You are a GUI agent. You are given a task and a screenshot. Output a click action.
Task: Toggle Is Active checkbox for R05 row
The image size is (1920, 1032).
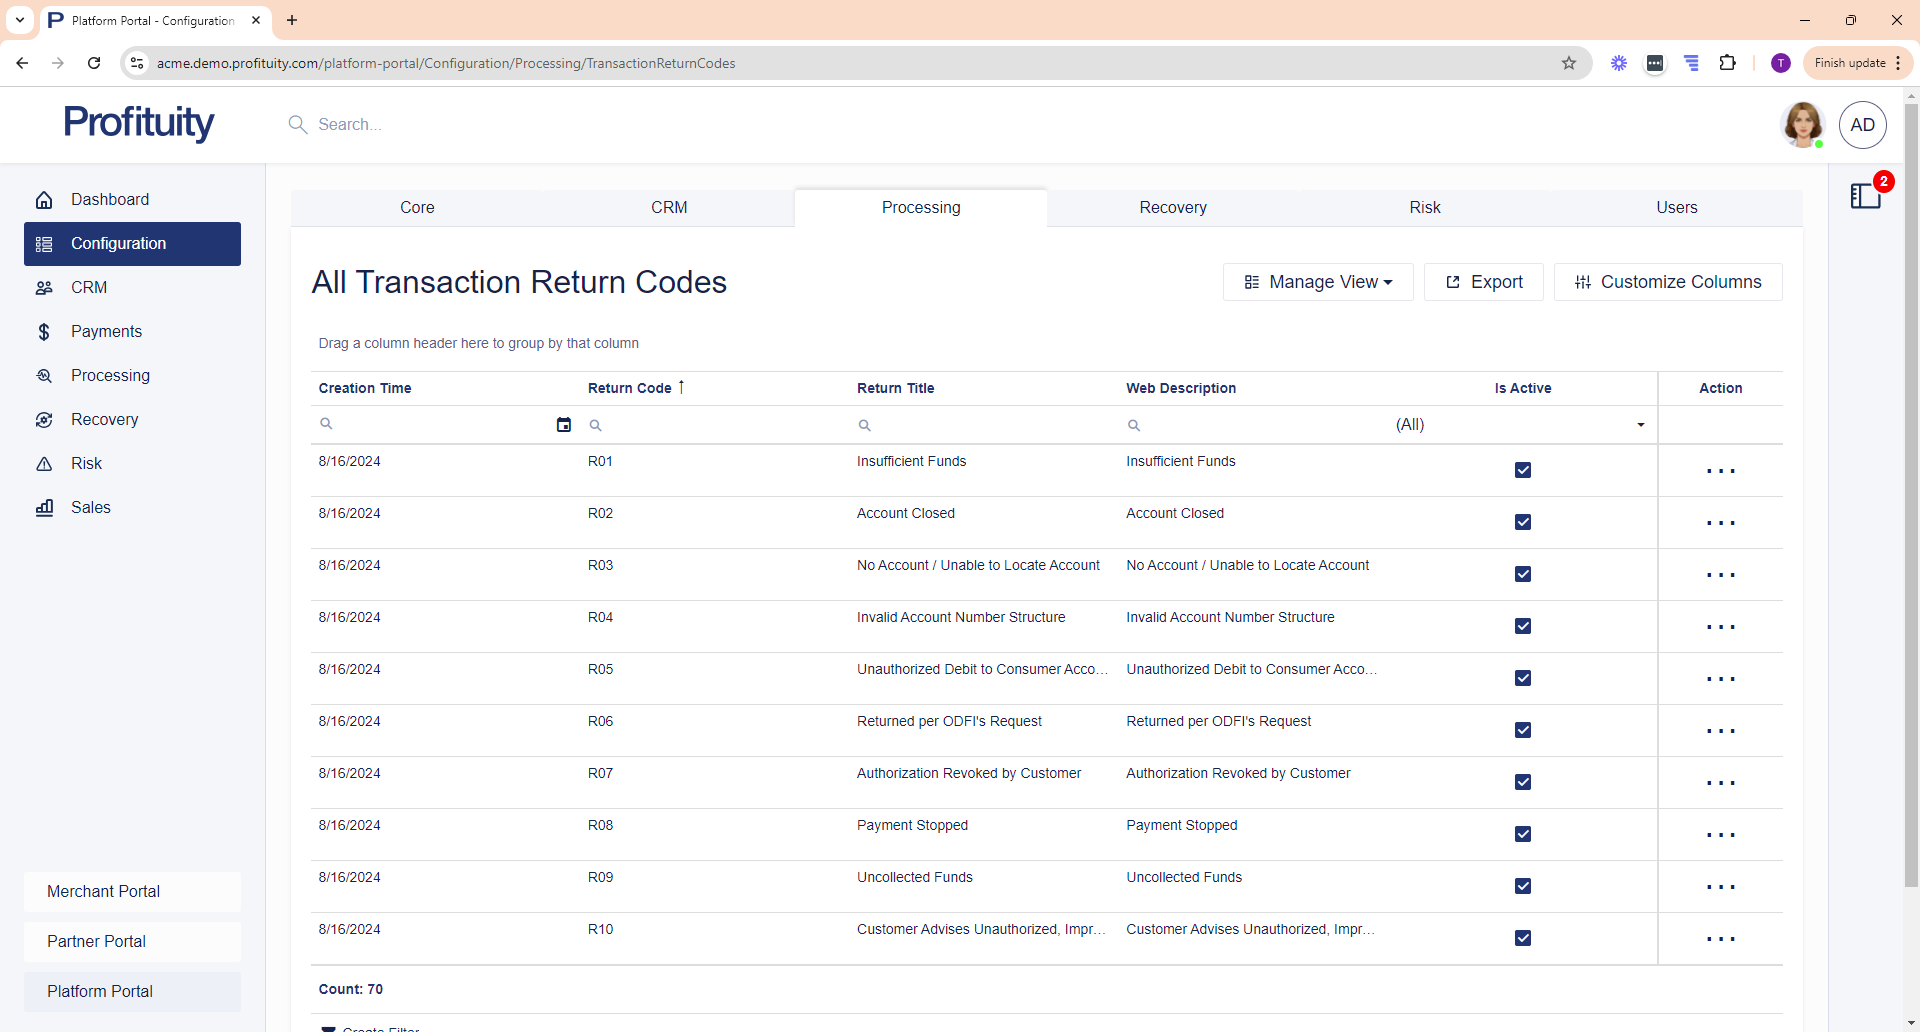[1523, 678]
